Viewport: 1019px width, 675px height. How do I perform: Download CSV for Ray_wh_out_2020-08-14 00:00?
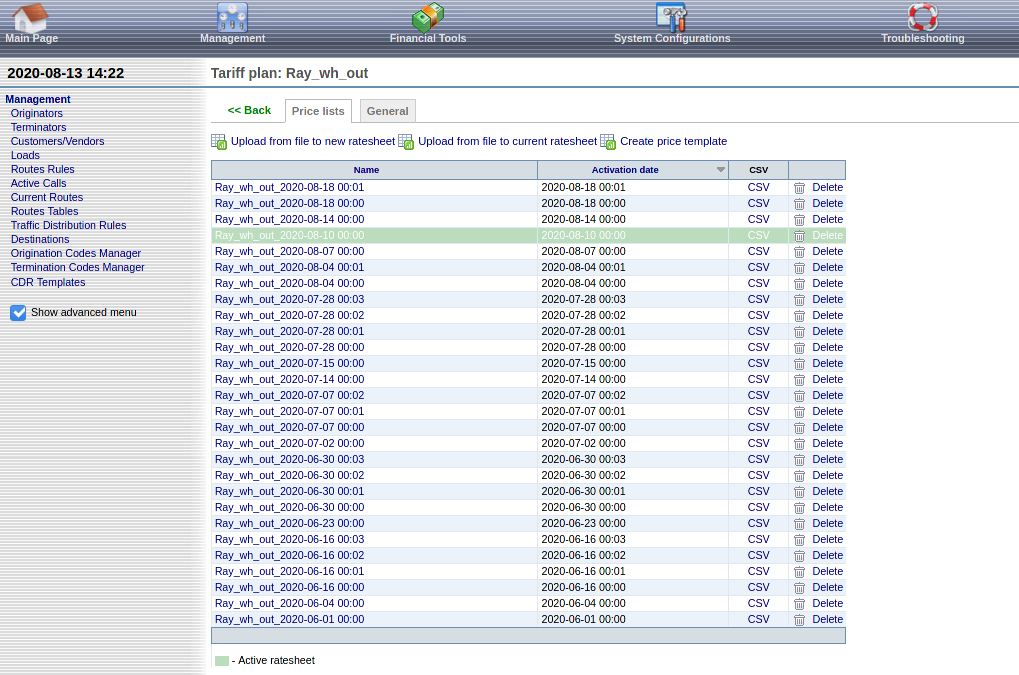click(x=758, y=219)
